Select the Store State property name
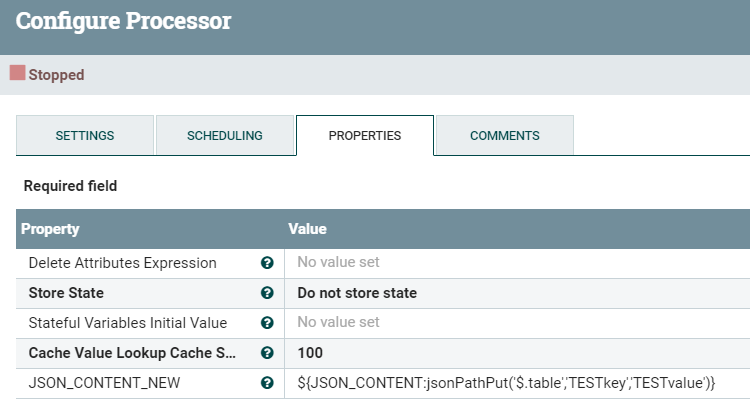The height and width of the screenshot is (420, 750). pyautogui.click(x=66, y=293)
